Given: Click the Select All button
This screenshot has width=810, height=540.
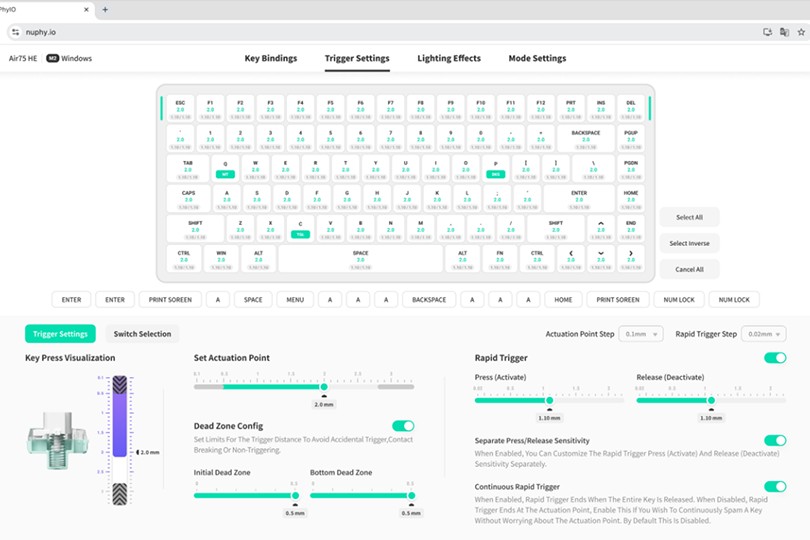Looking at the screenshot, I should pos(689,217).
